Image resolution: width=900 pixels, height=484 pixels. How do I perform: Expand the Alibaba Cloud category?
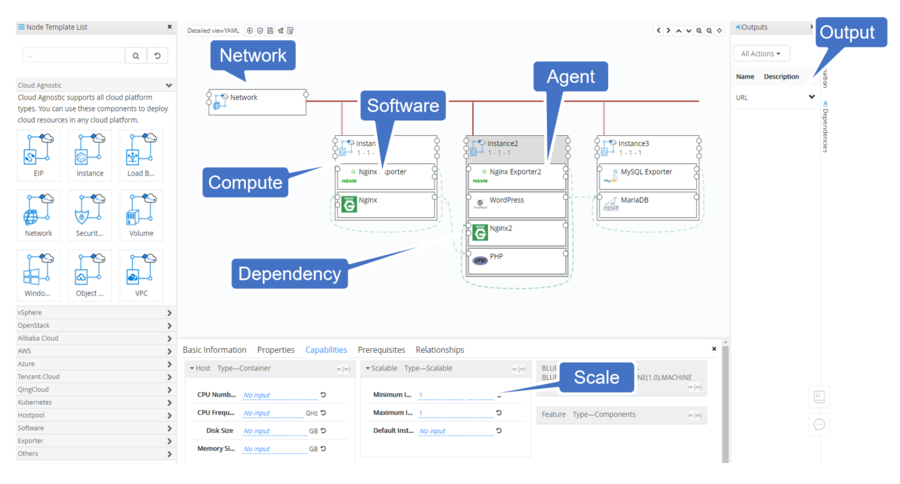[169, 338]
